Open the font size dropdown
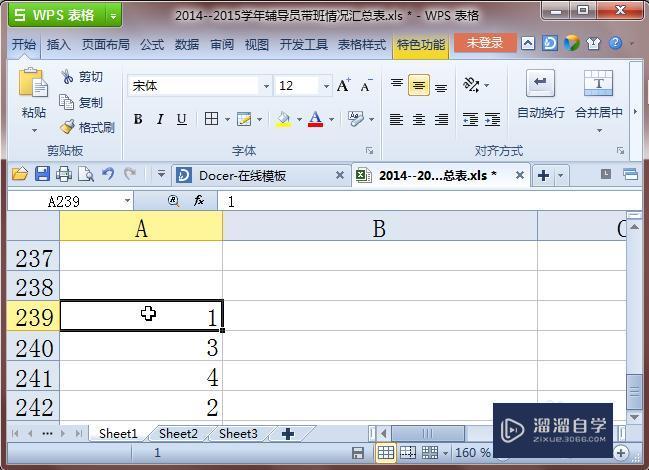Image resolution: width=649 pixels, height=470 pixels. [x=327, y=86]
